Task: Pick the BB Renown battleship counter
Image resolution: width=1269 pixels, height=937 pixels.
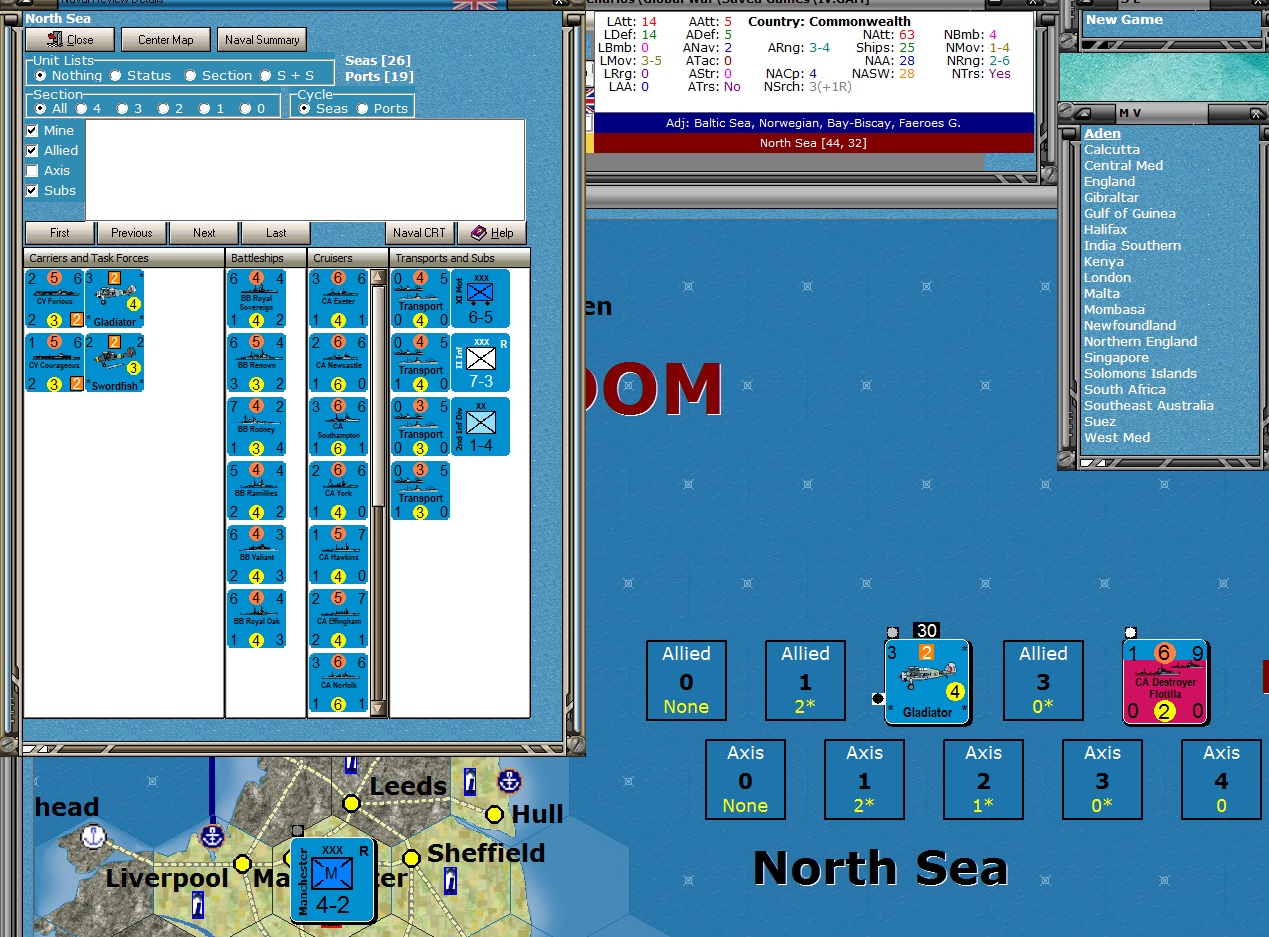Action: pos(257,363)
